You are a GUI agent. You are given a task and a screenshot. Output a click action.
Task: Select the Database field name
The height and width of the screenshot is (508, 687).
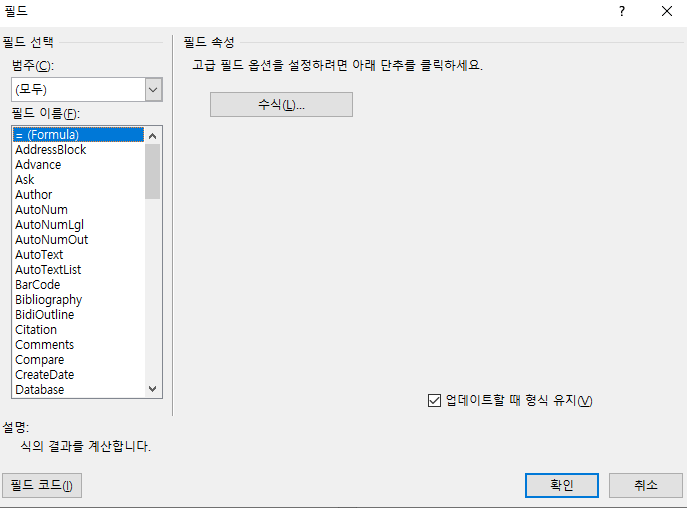[x=39, y=390]
